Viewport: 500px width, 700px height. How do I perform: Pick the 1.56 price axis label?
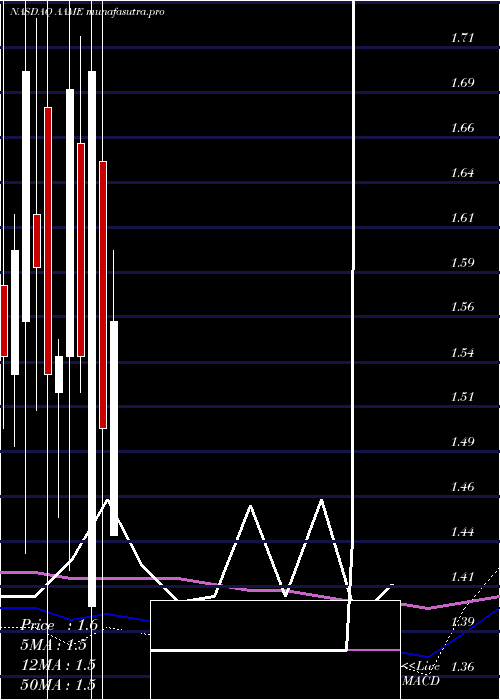[462, 308]
